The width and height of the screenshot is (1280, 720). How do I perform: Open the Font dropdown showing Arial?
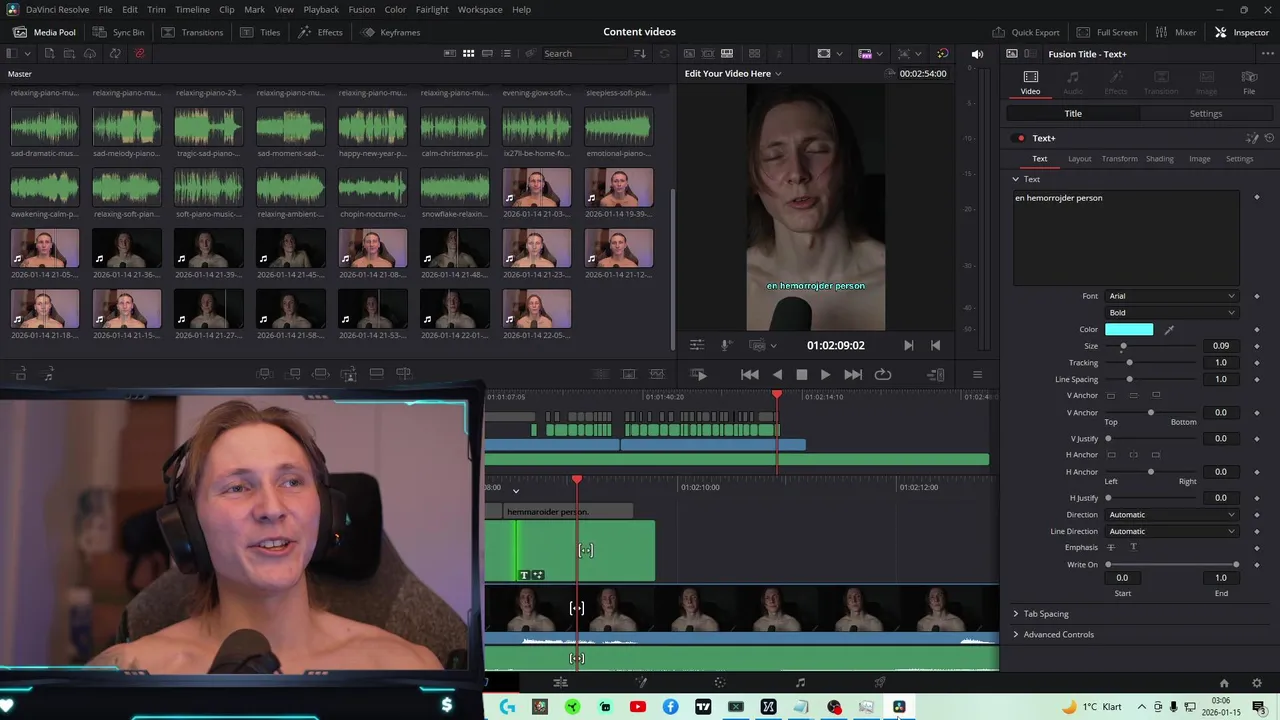pyautogui.click(x=1170, y=296)
